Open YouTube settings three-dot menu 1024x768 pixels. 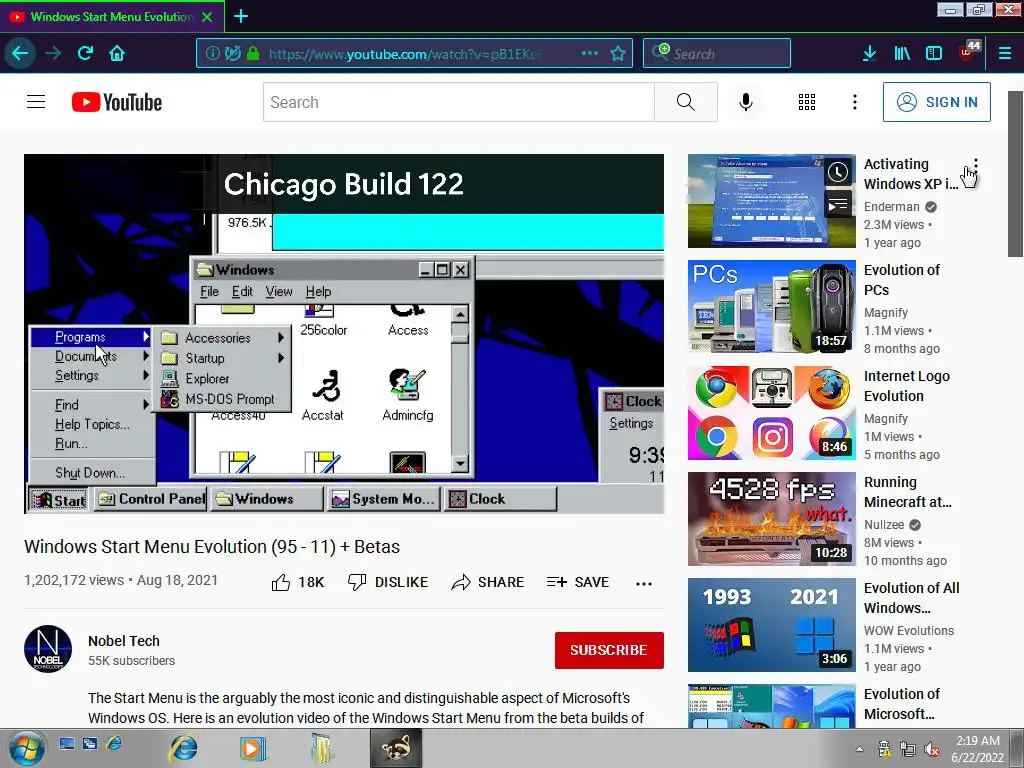(855, 102)
